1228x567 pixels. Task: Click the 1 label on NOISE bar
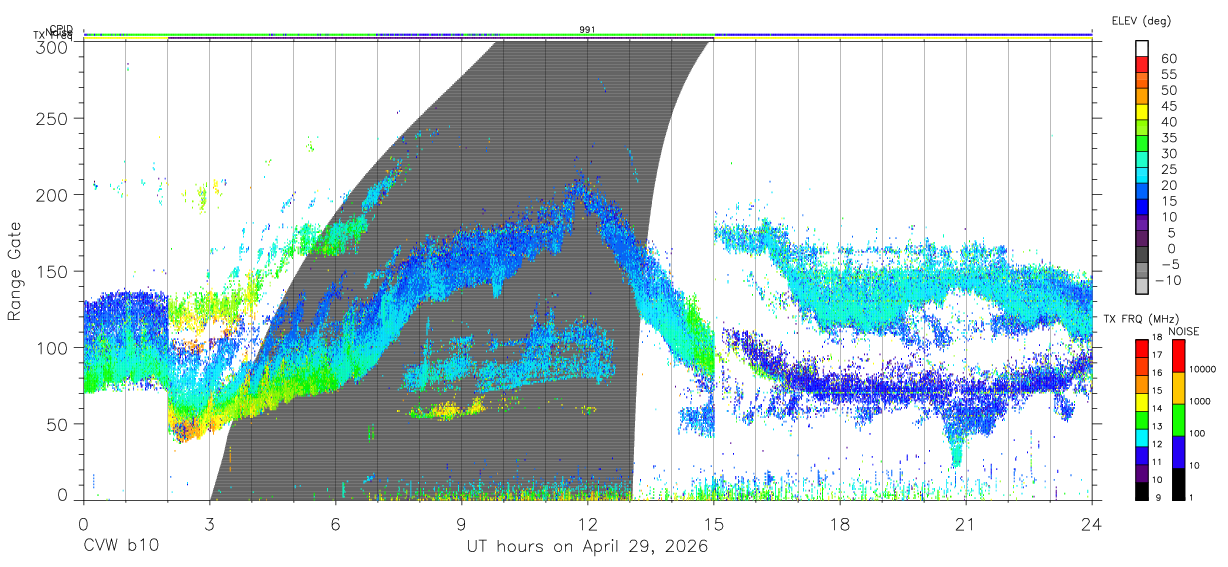(1193, 498)
